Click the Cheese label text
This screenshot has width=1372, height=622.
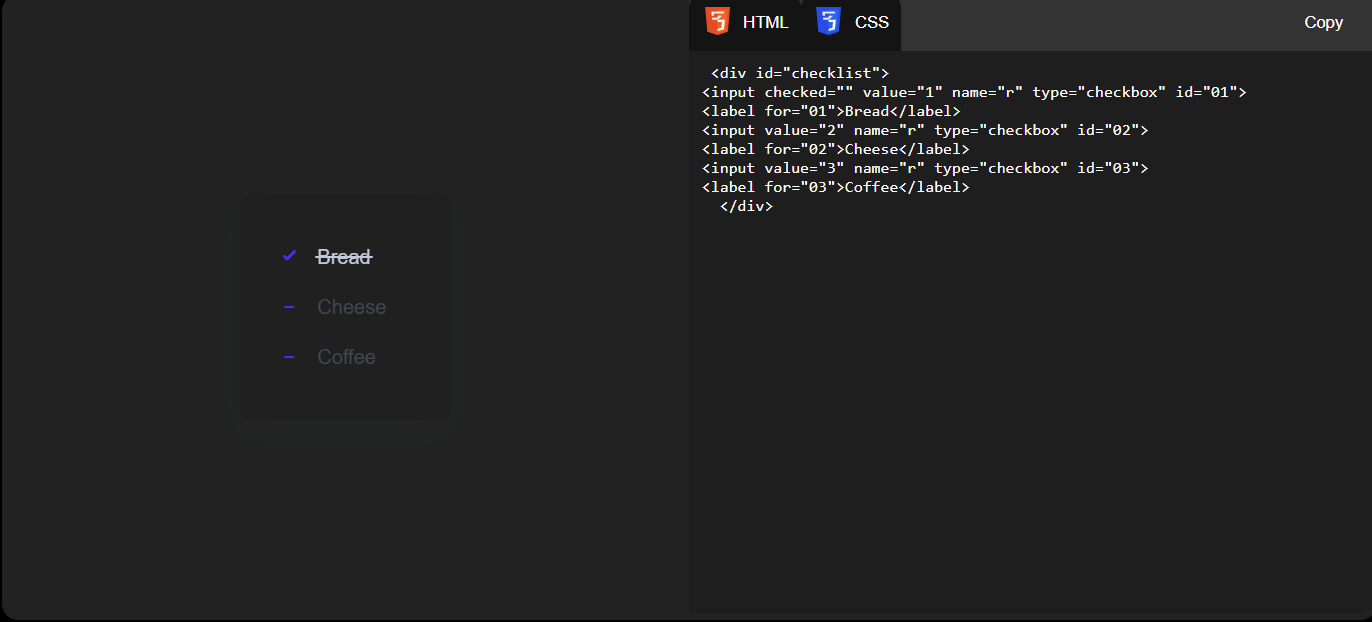click(351, 306)
